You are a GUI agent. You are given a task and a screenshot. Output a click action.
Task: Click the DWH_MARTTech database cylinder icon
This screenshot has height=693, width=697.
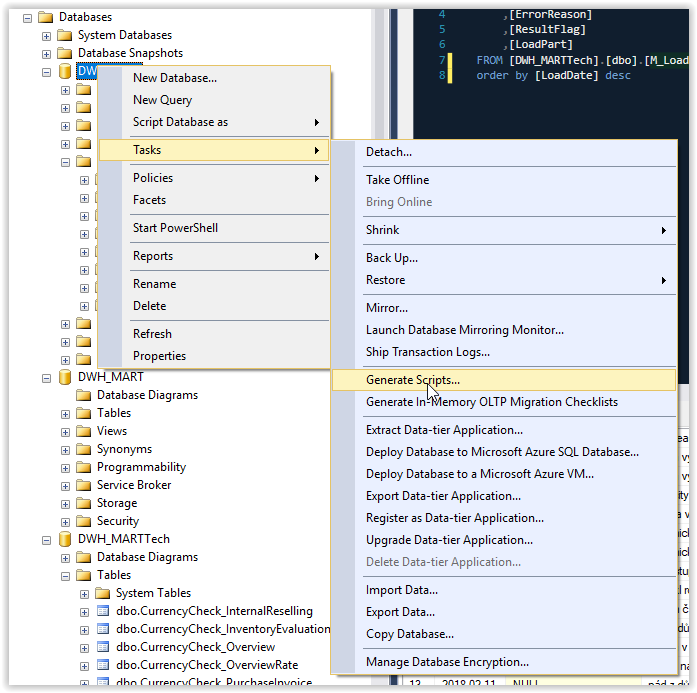point(65,539)
